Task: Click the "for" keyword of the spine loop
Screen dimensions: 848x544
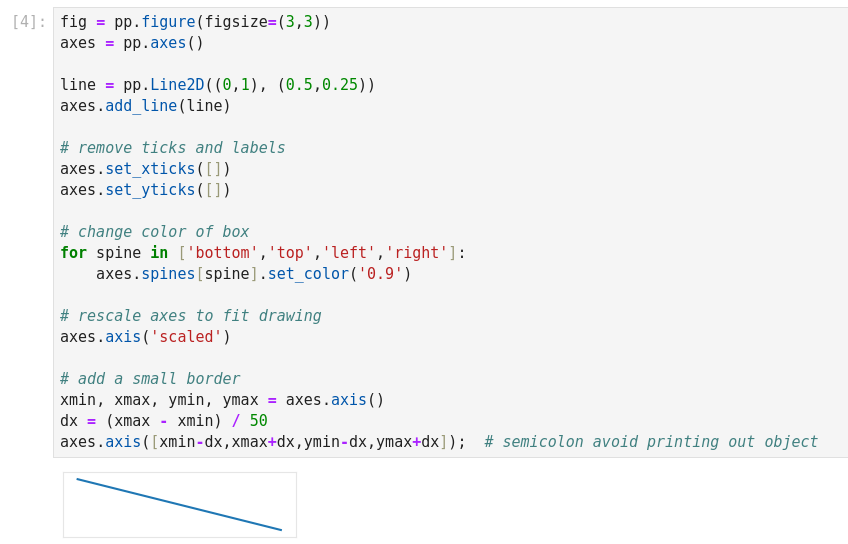Action: point(73,253)
